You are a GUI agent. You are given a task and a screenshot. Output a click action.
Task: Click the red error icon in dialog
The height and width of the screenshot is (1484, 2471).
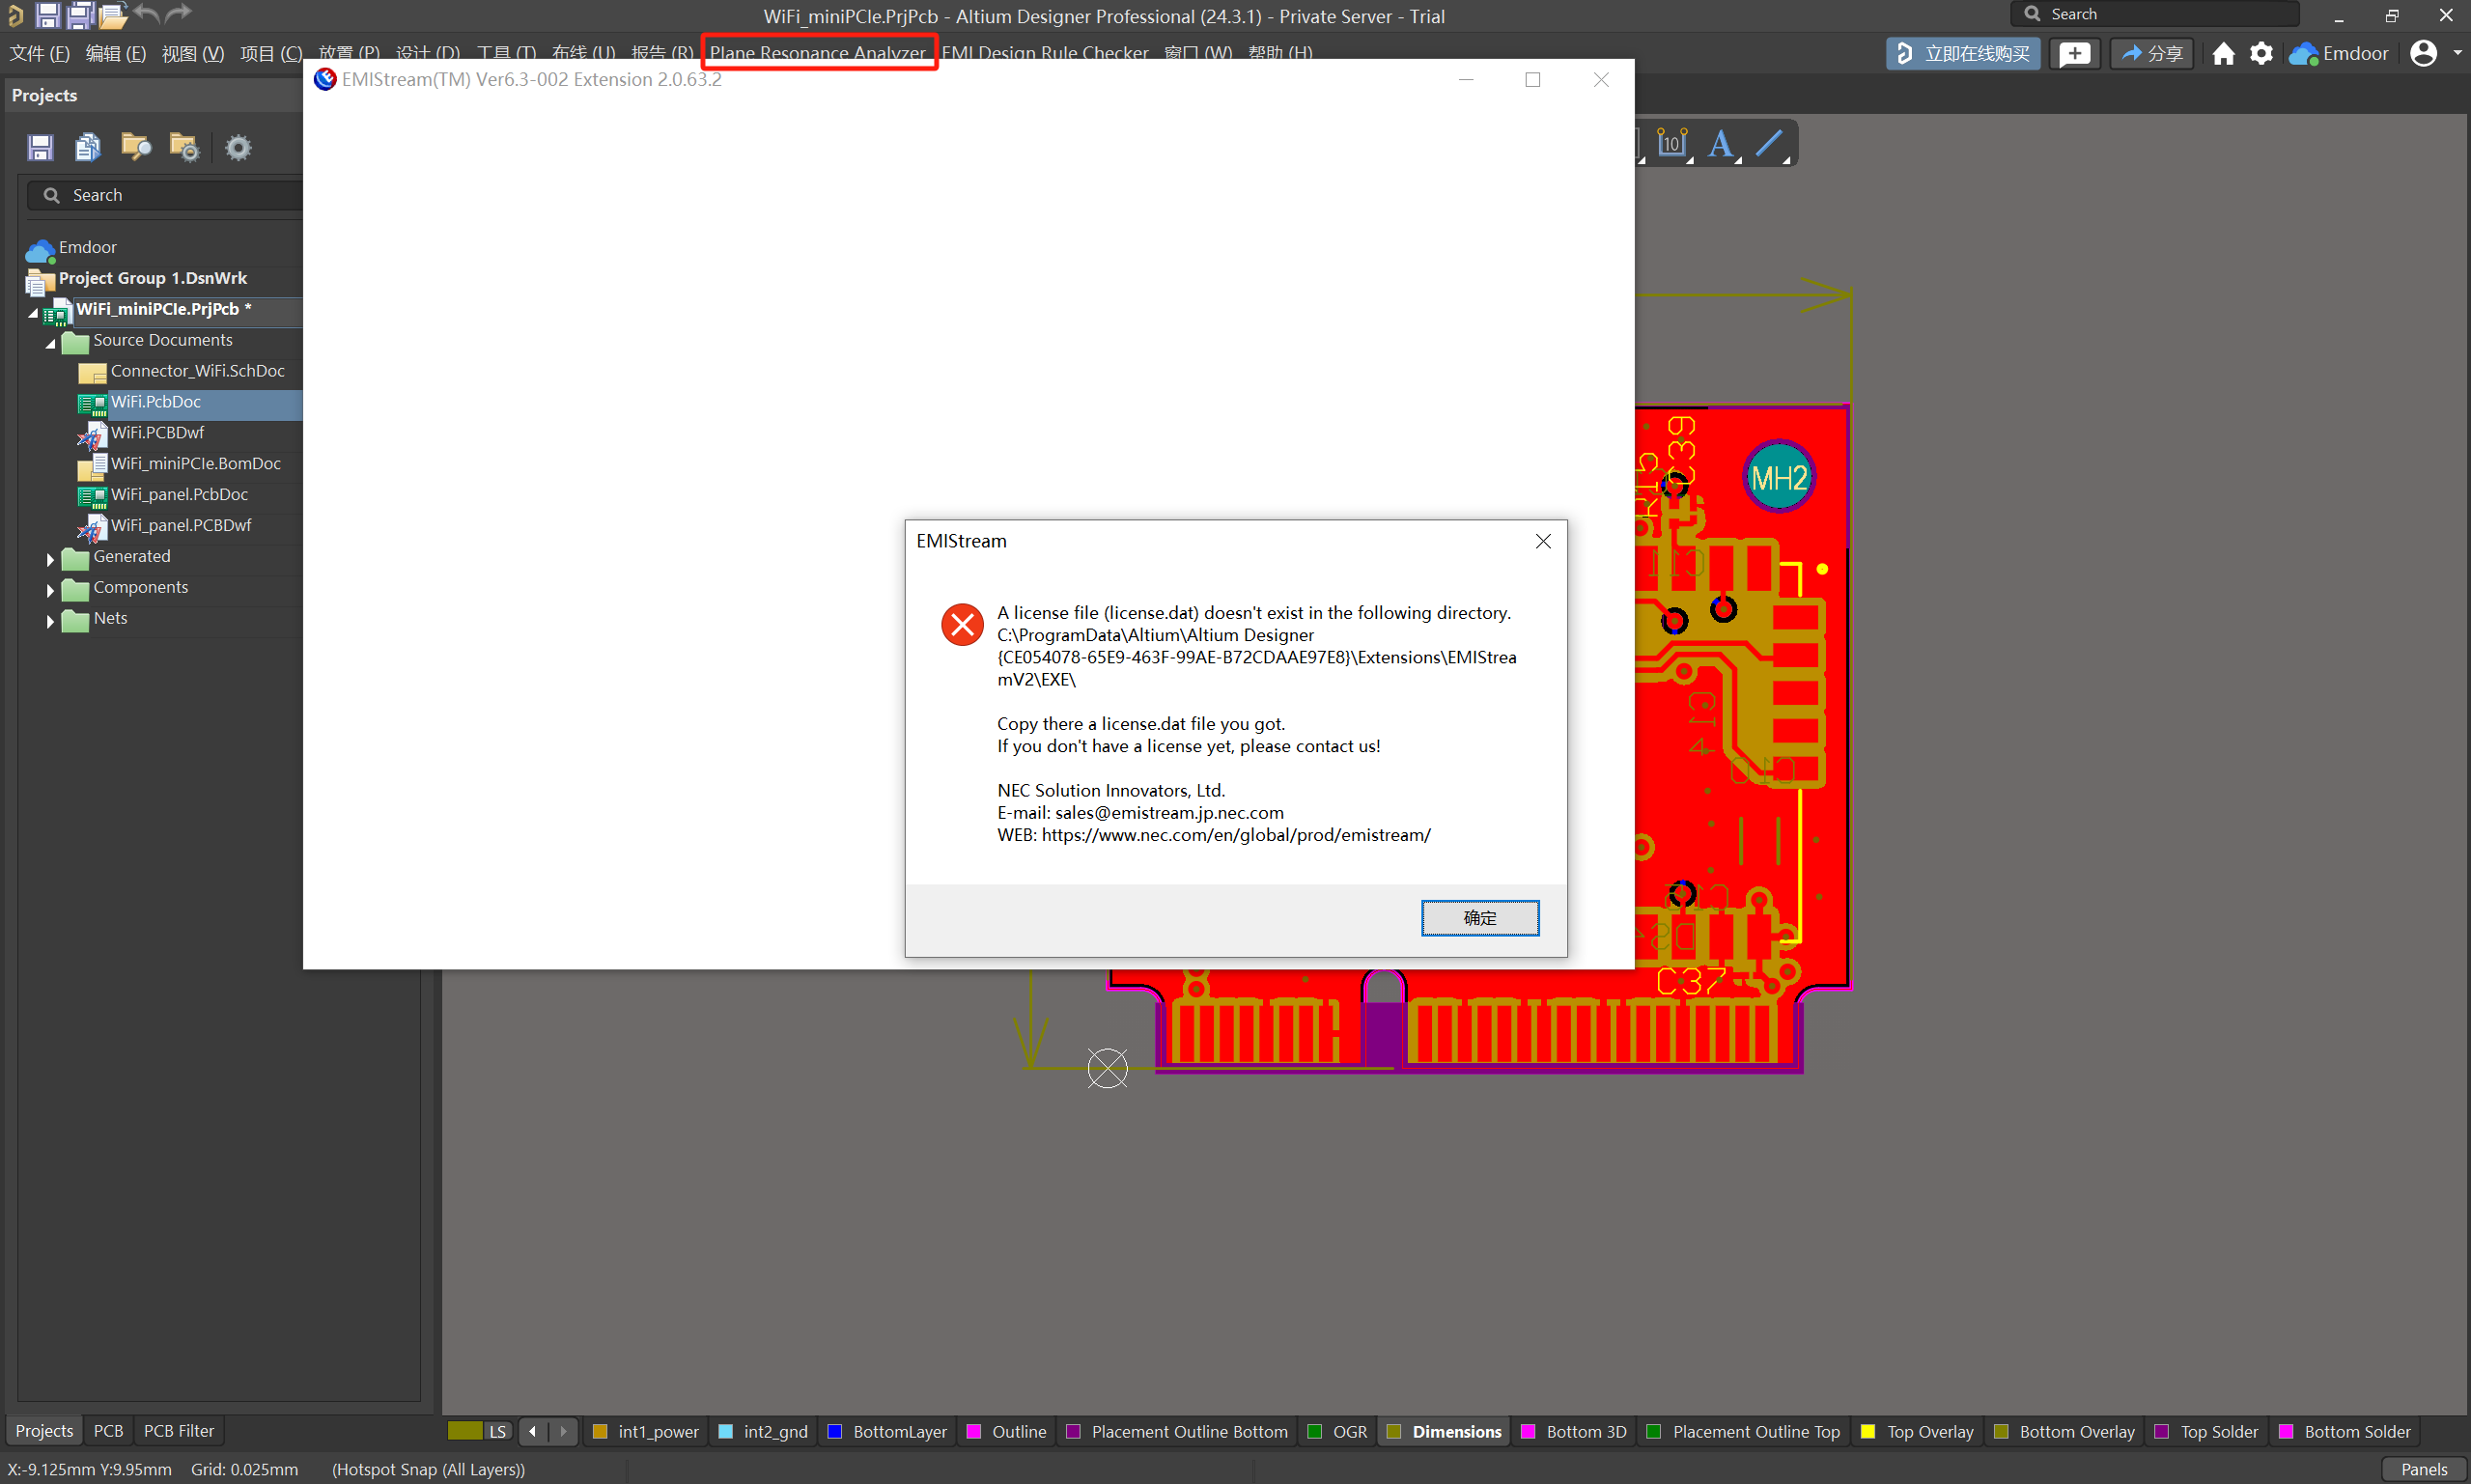[962, 625]
